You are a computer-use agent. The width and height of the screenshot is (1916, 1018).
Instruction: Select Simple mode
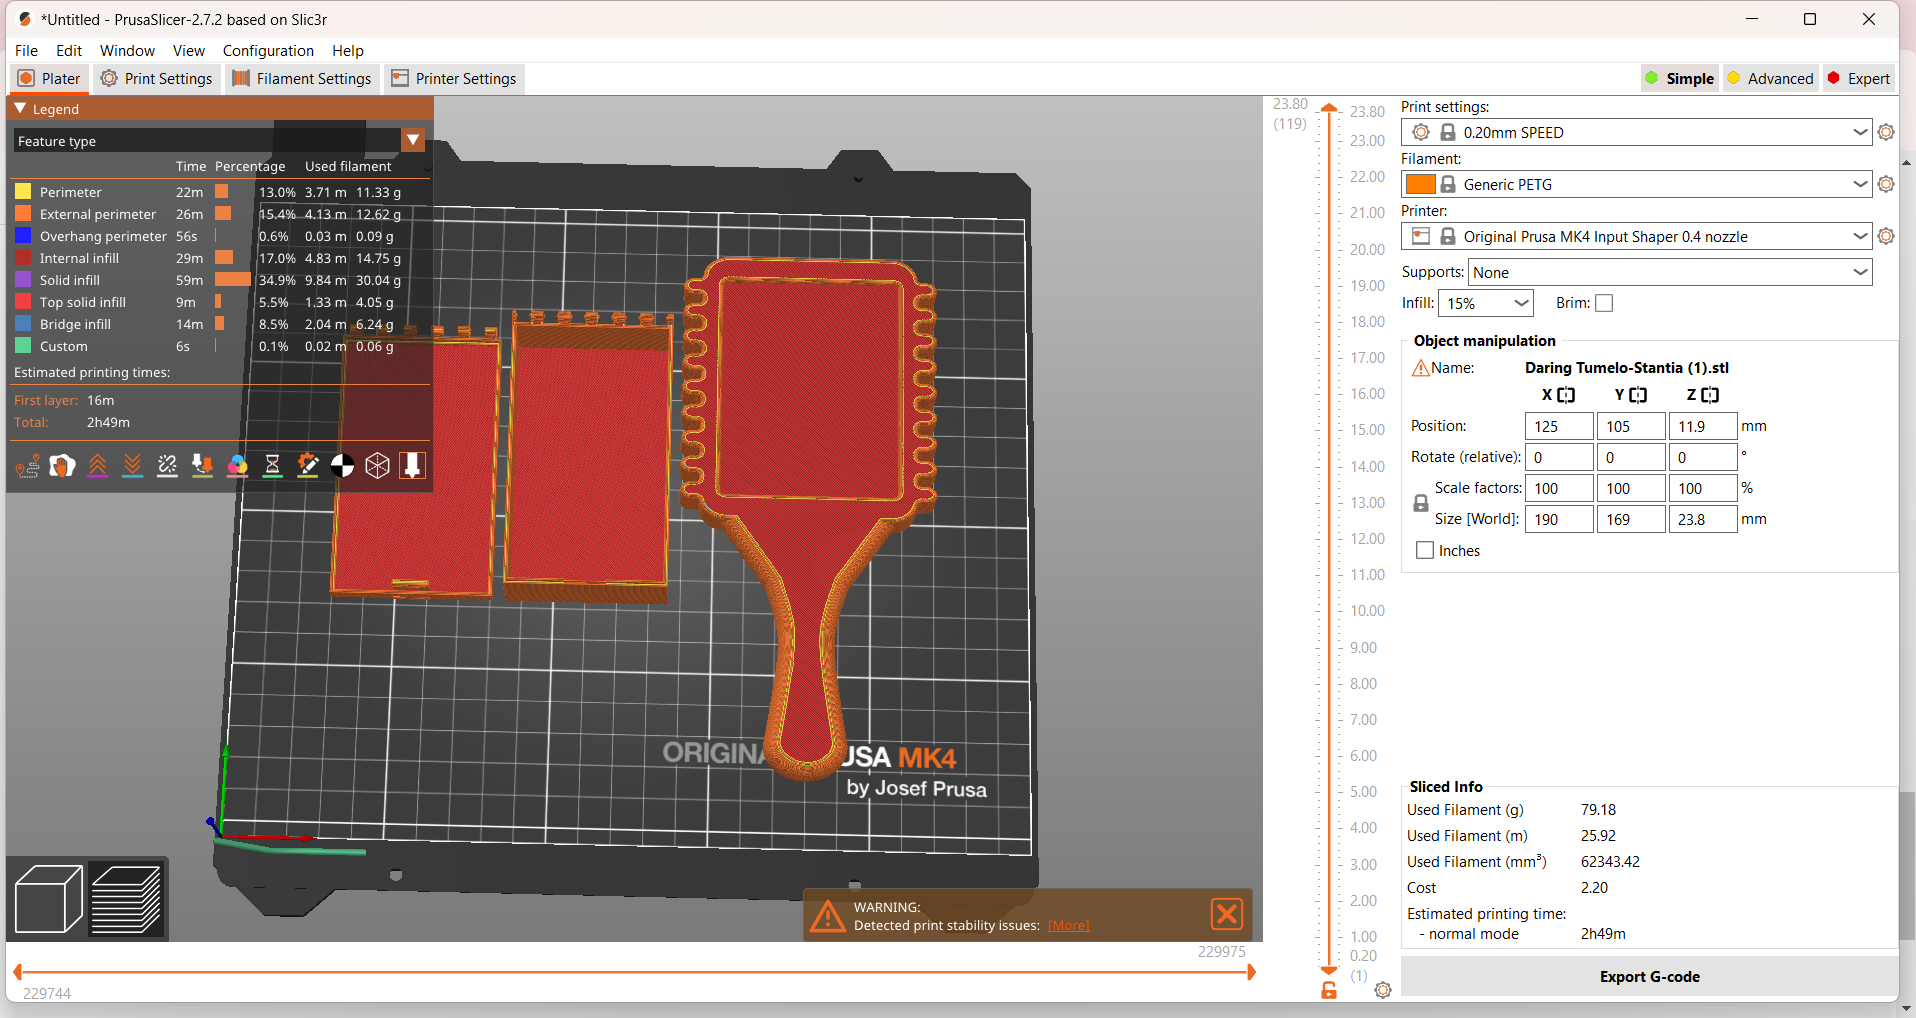(1680, 79)
